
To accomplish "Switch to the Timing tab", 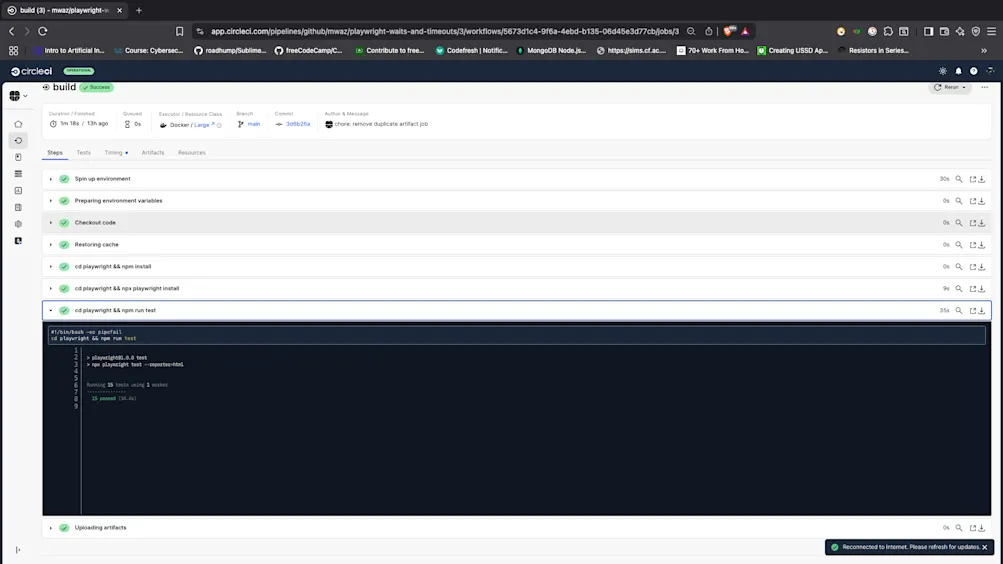I will (115, 153).
